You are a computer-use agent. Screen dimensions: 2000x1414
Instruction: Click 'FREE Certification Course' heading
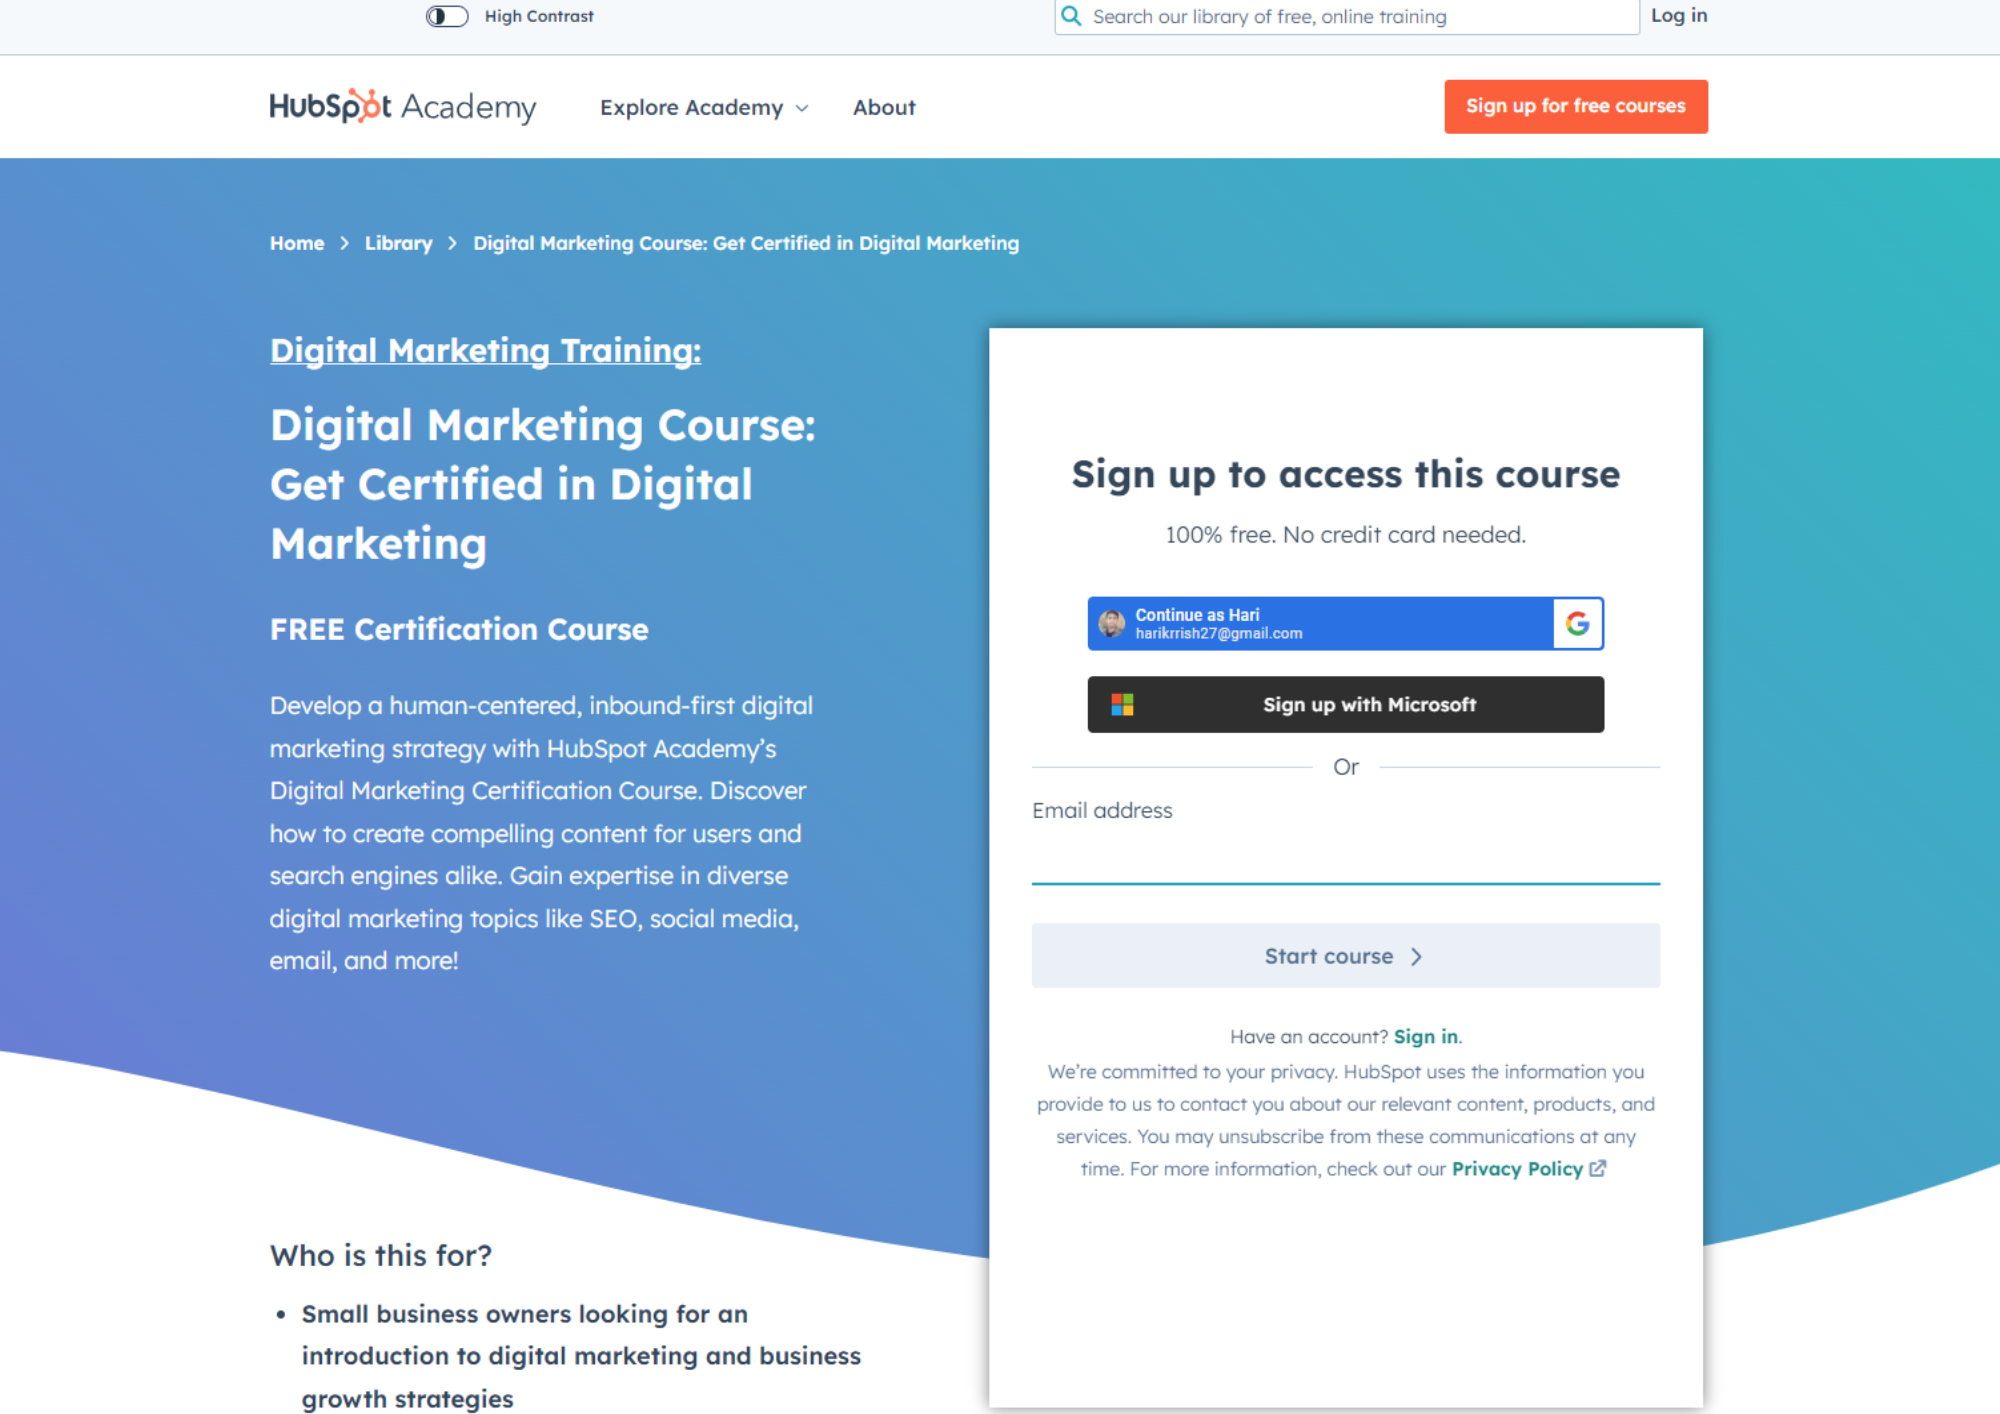459,629
